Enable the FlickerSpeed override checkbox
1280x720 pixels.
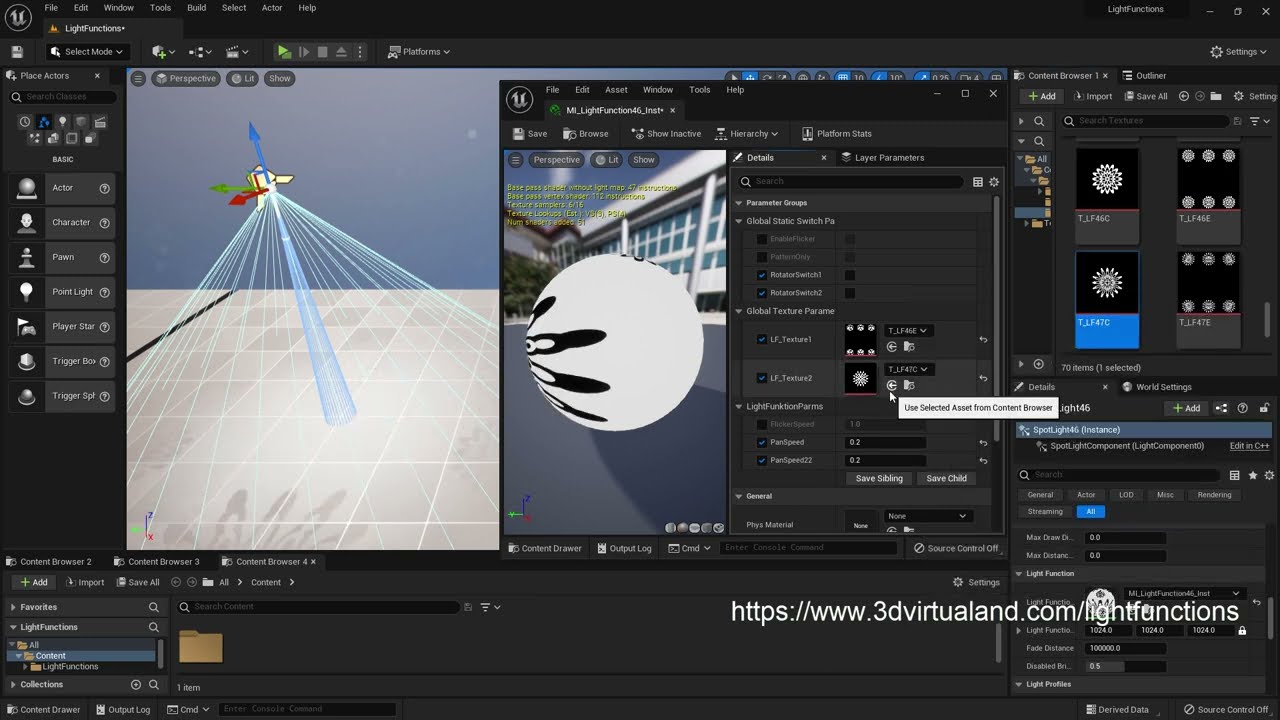[x=762, y=424]
